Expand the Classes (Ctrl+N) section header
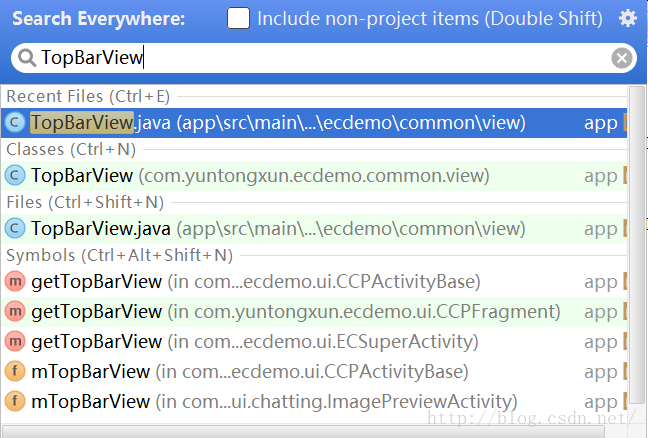 71,149
